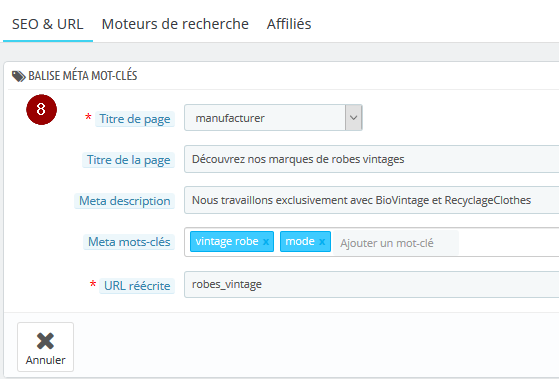Click the Annuler button
Screen dimensions: 559x379
click(46, 347)
